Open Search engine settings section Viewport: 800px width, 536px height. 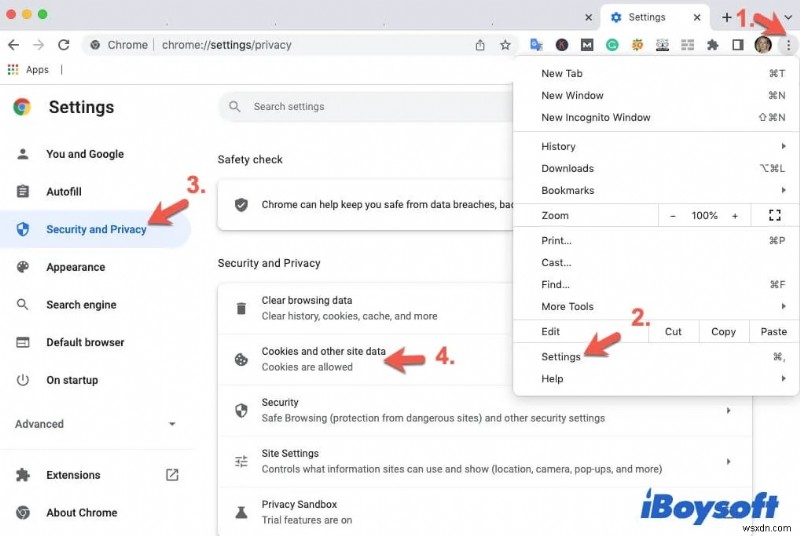[81, 305]
